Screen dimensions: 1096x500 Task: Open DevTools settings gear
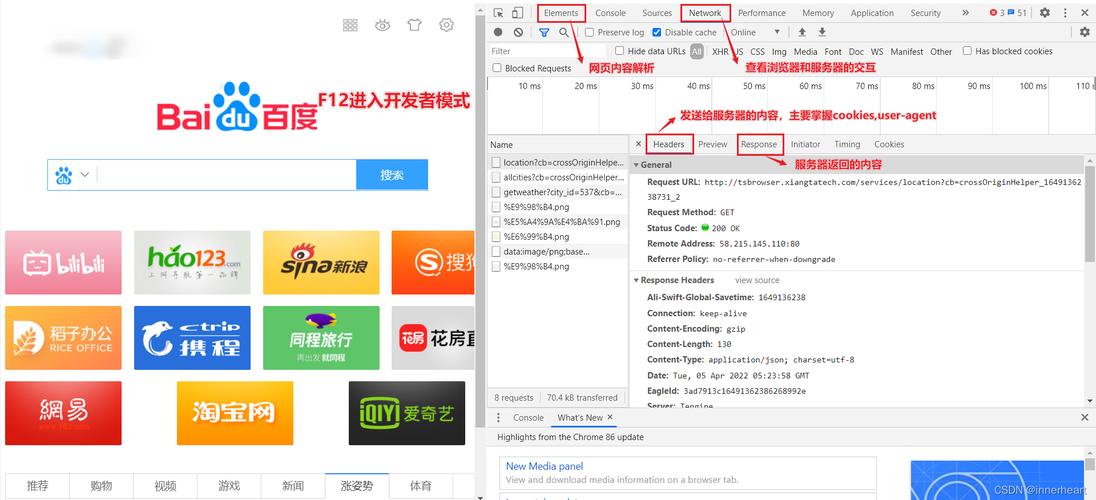point(1044,13)
